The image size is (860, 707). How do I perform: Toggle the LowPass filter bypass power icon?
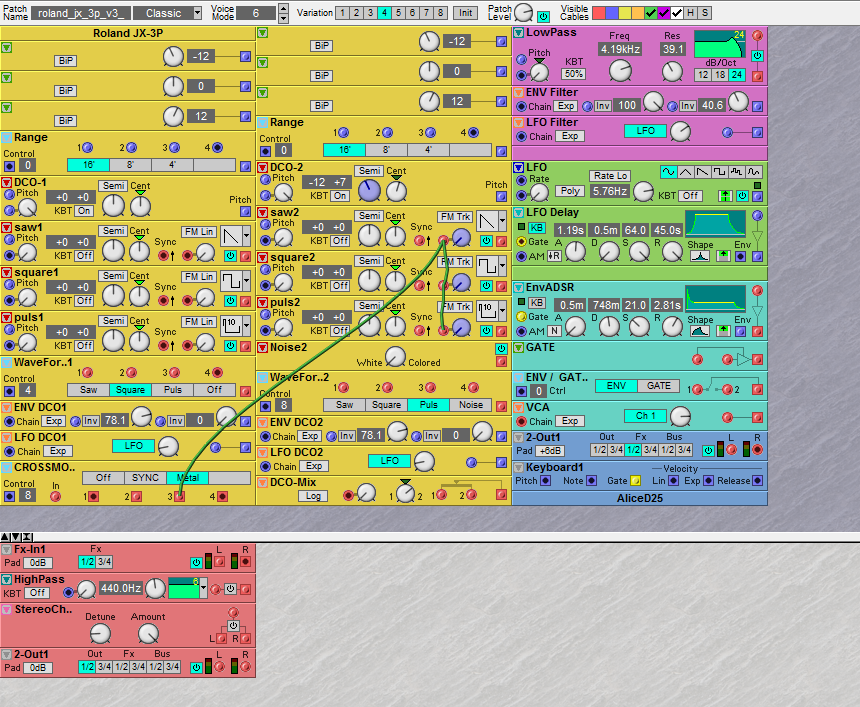pos(757,55)
